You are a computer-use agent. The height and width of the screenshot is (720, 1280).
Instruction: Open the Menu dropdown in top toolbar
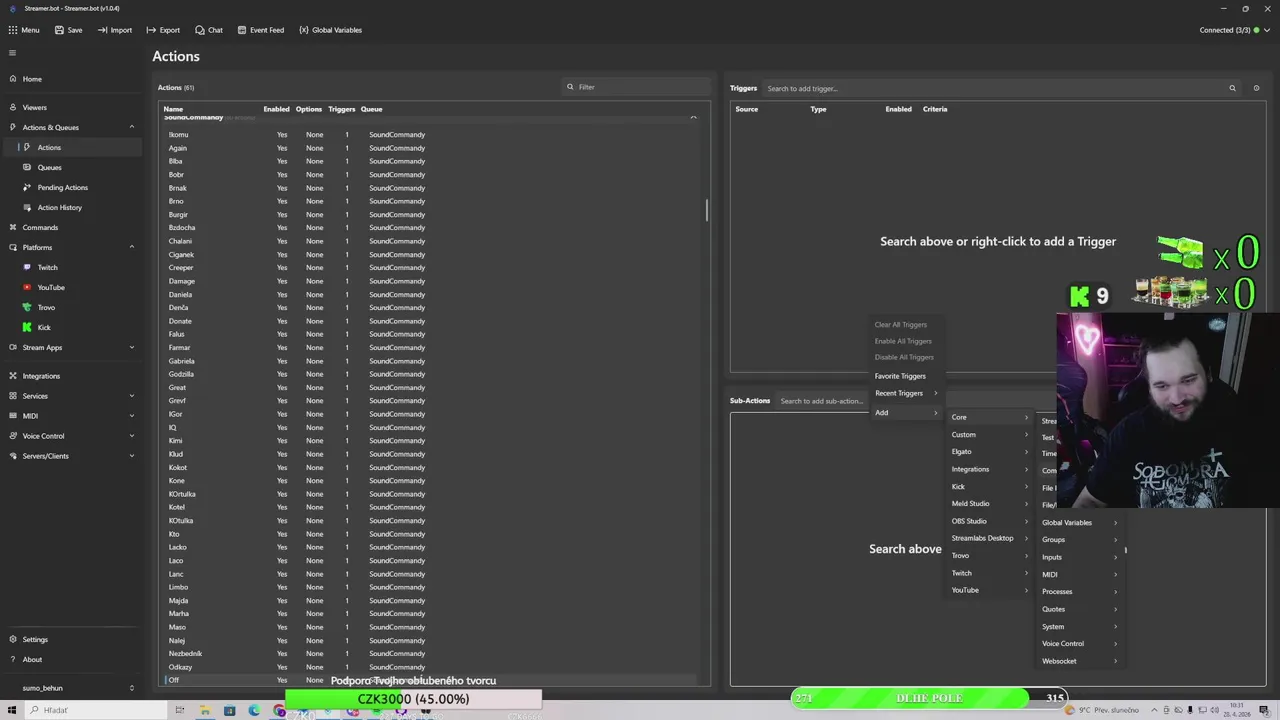pyautogui.click(x=24, y=30)
